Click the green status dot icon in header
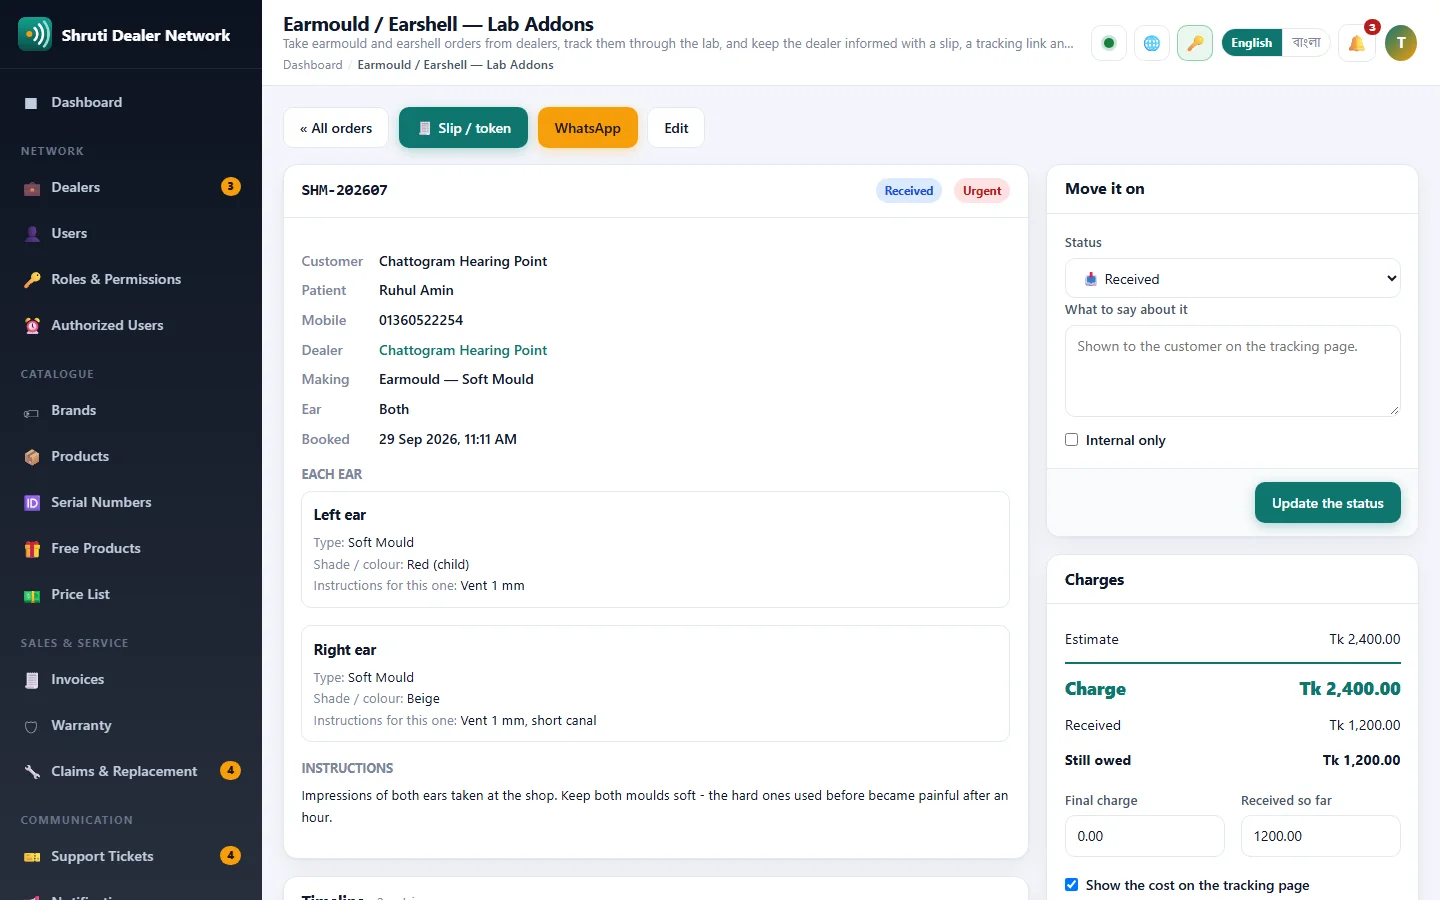This screenshot has height=900, width=1440. click(x=1108, y=43)
